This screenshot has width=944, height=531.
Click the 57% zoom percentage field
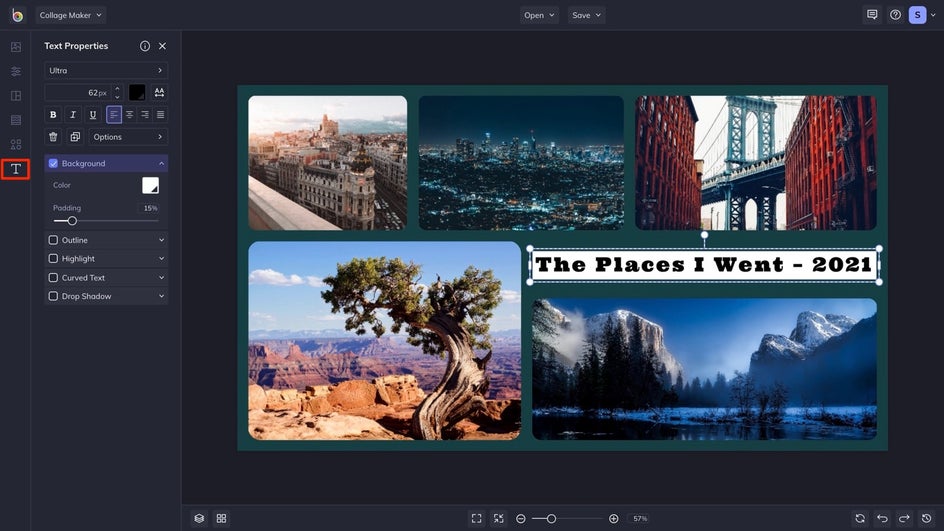640,518
